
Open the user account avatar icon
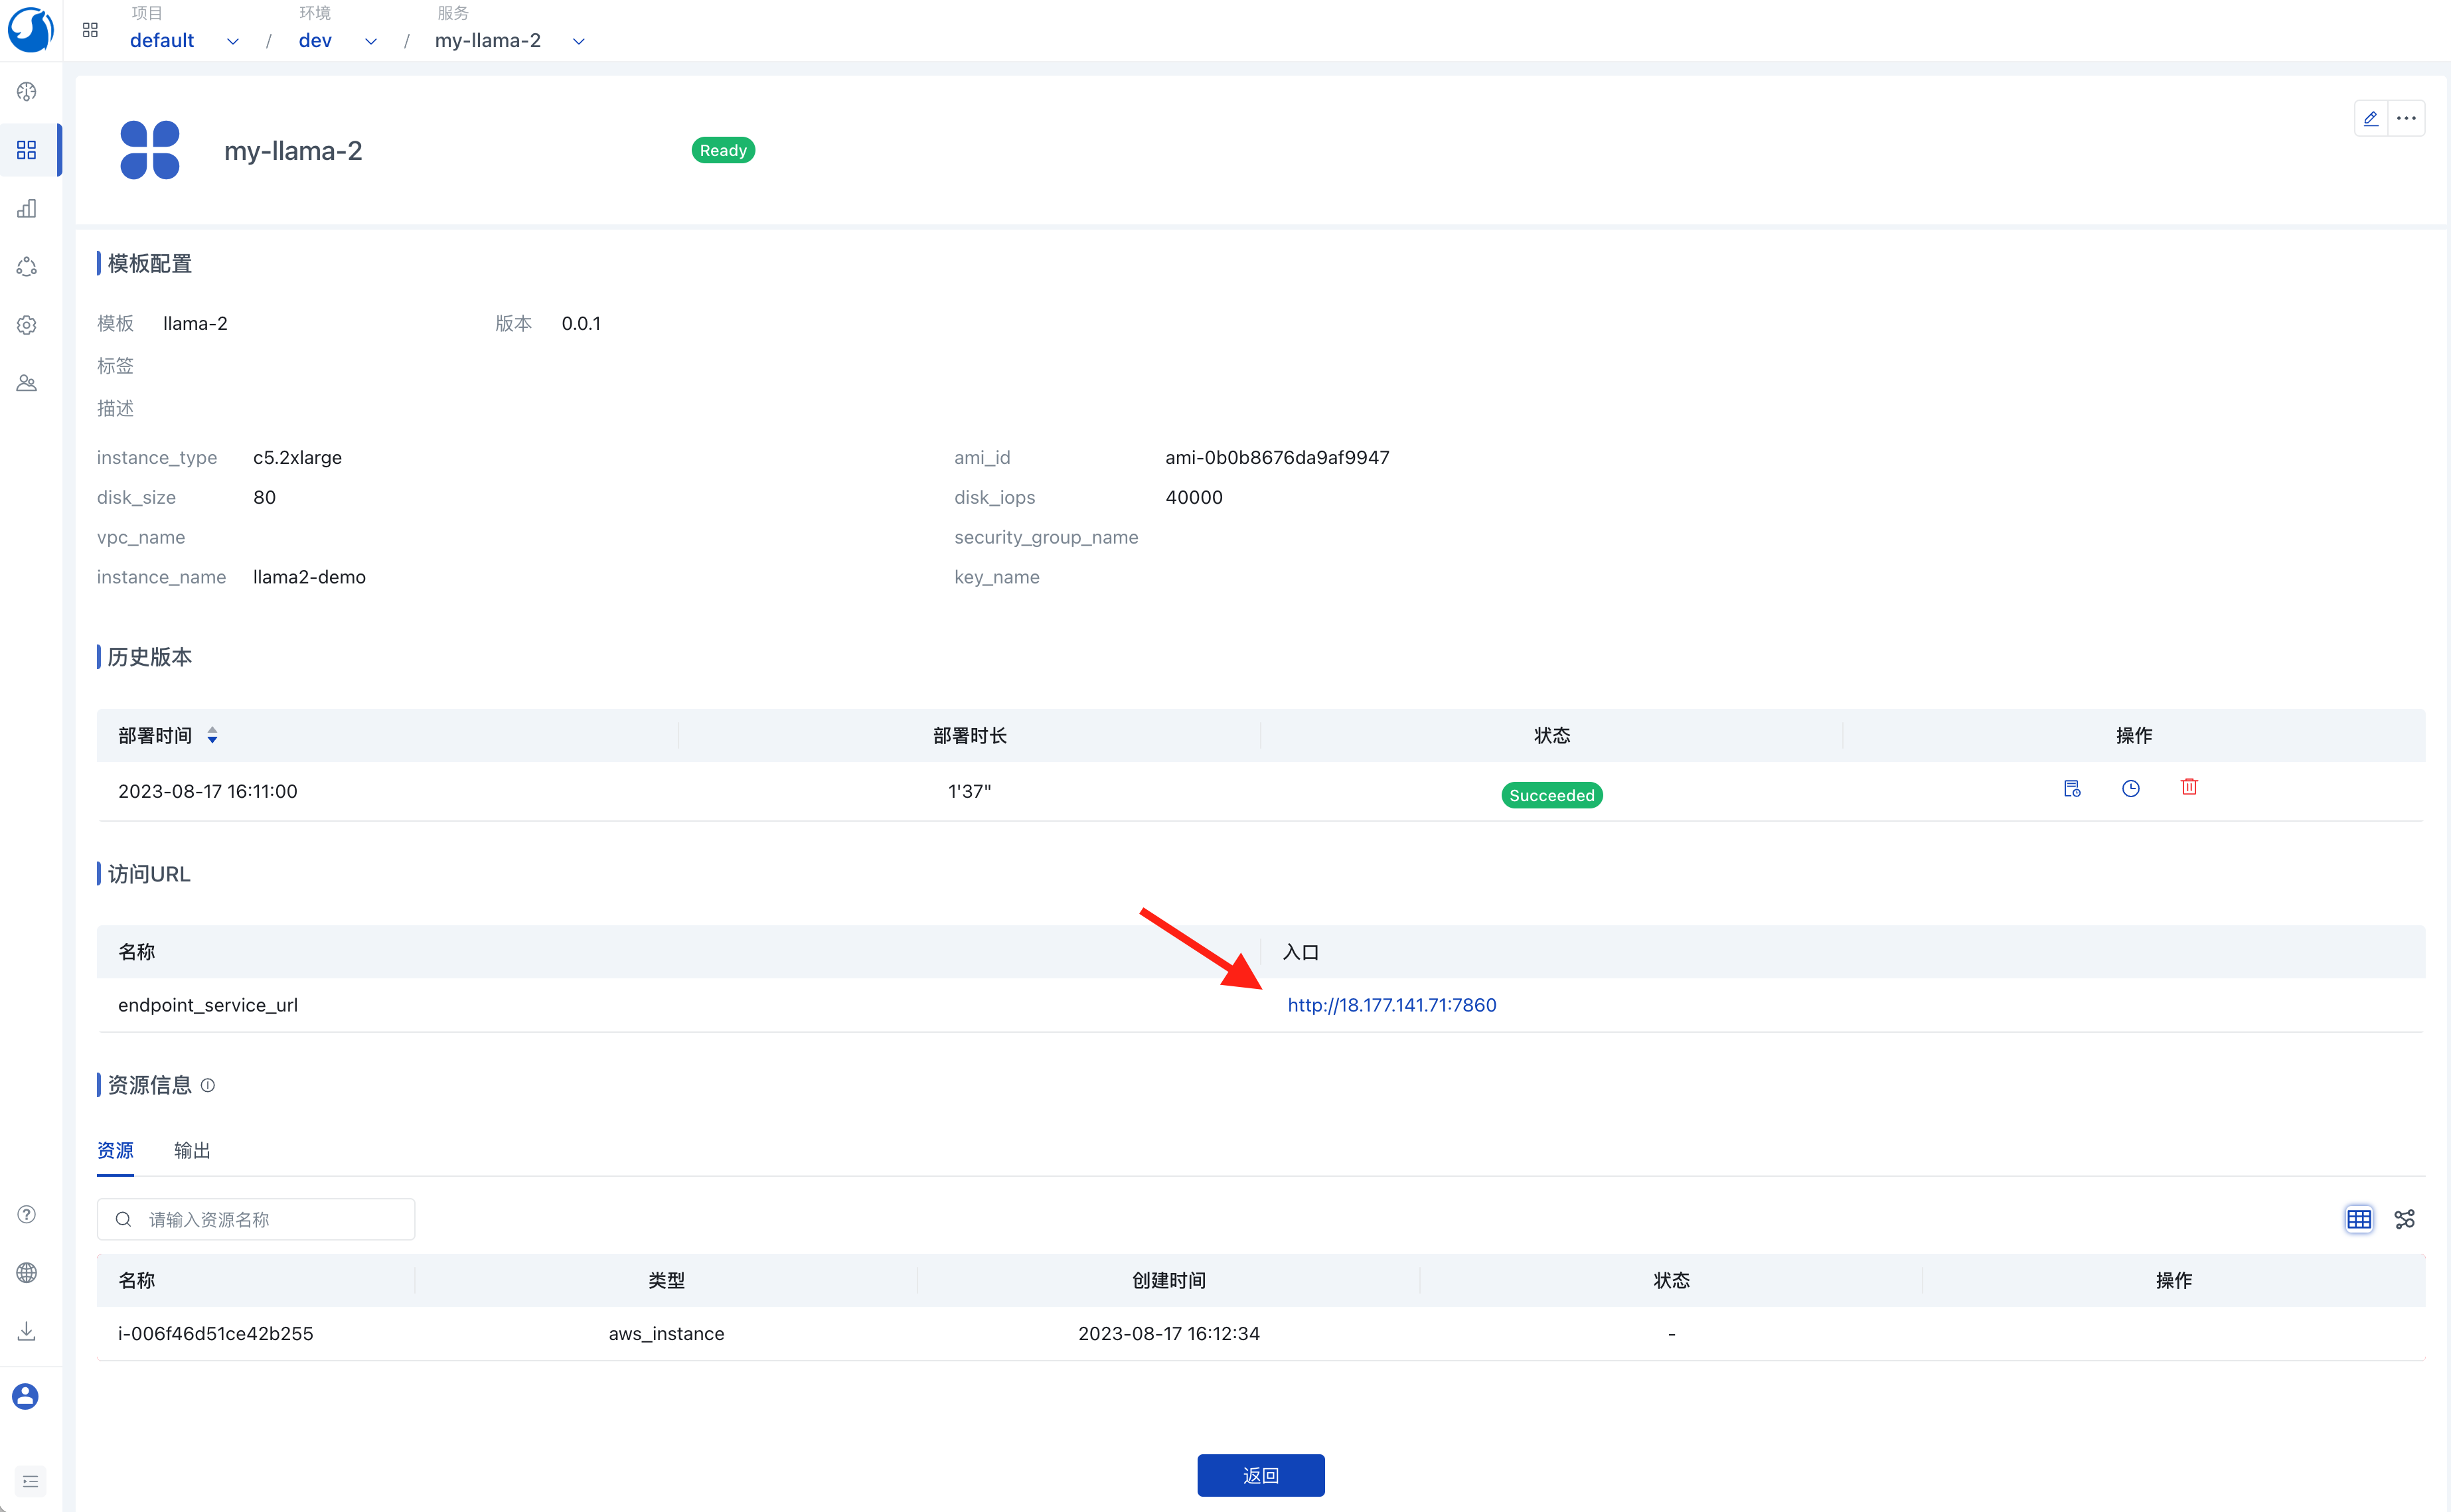point(26,1396)
